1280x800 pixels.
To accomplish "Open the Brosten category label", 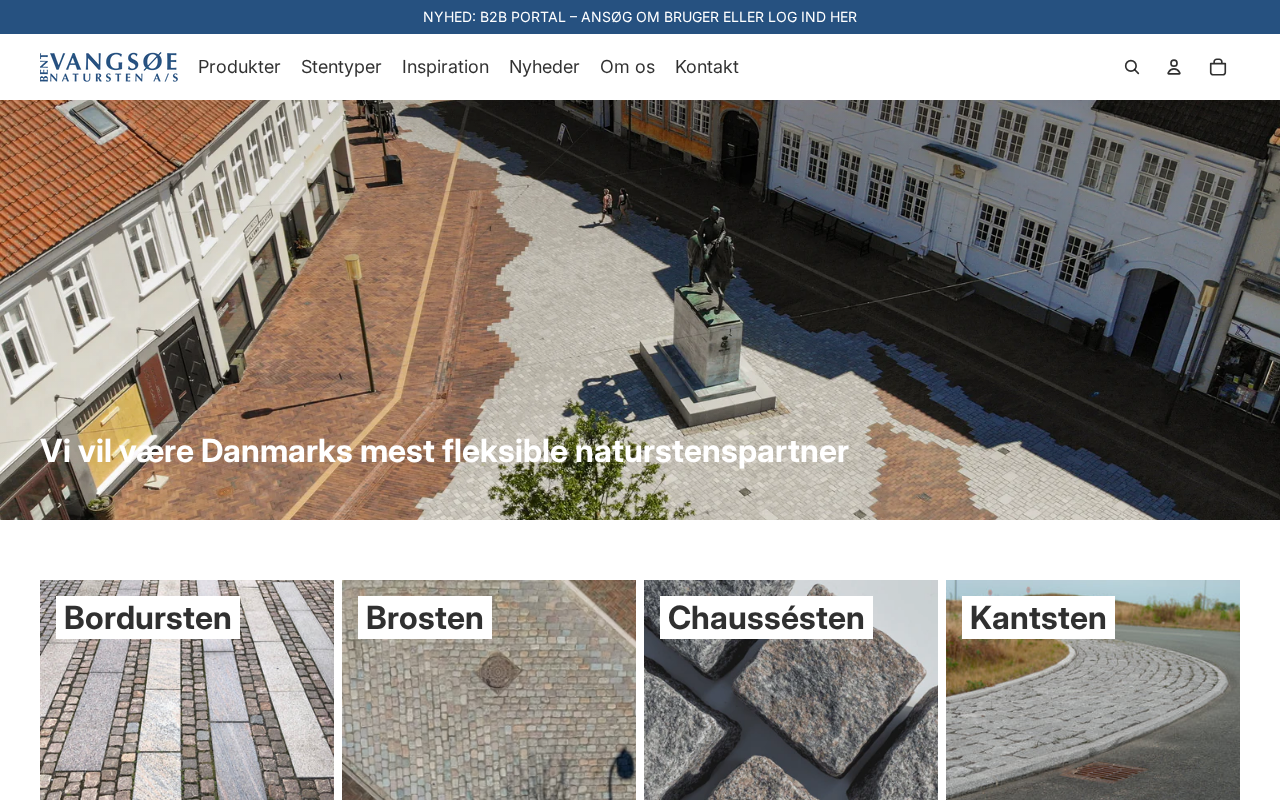I will [x=425, y=618].
